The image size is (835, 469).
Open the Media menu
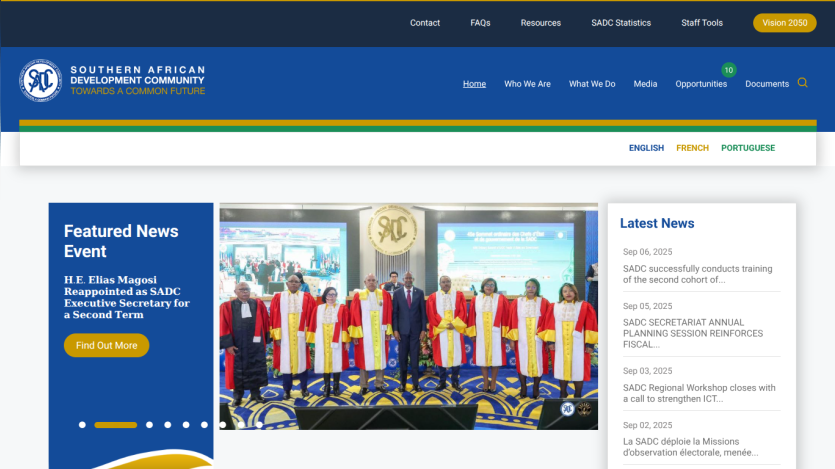(645, 84)
